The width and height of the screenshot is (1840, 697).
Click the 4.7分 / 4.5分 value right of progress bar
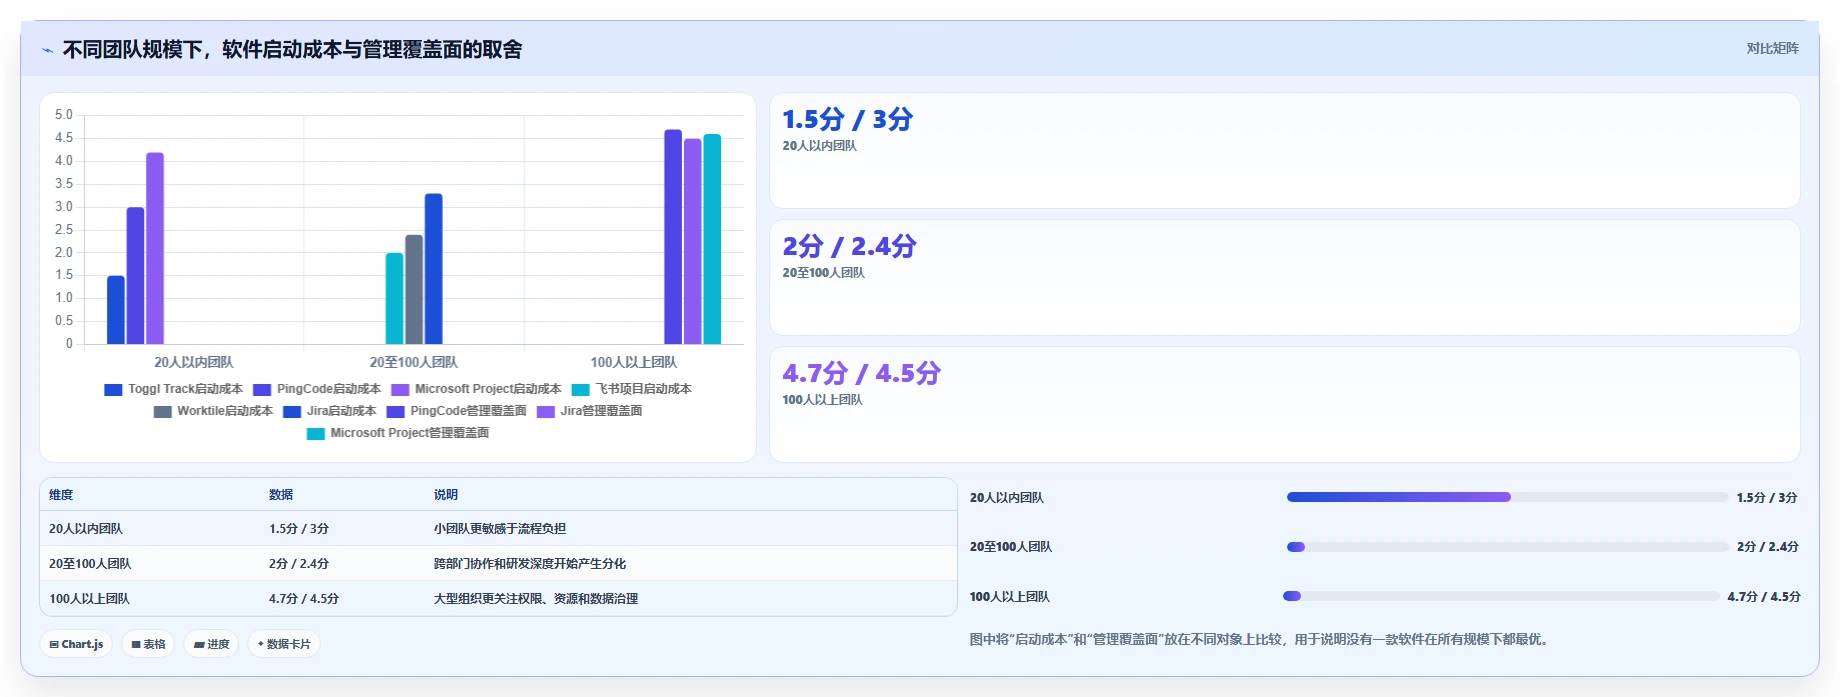click(x=1764, y=597)
